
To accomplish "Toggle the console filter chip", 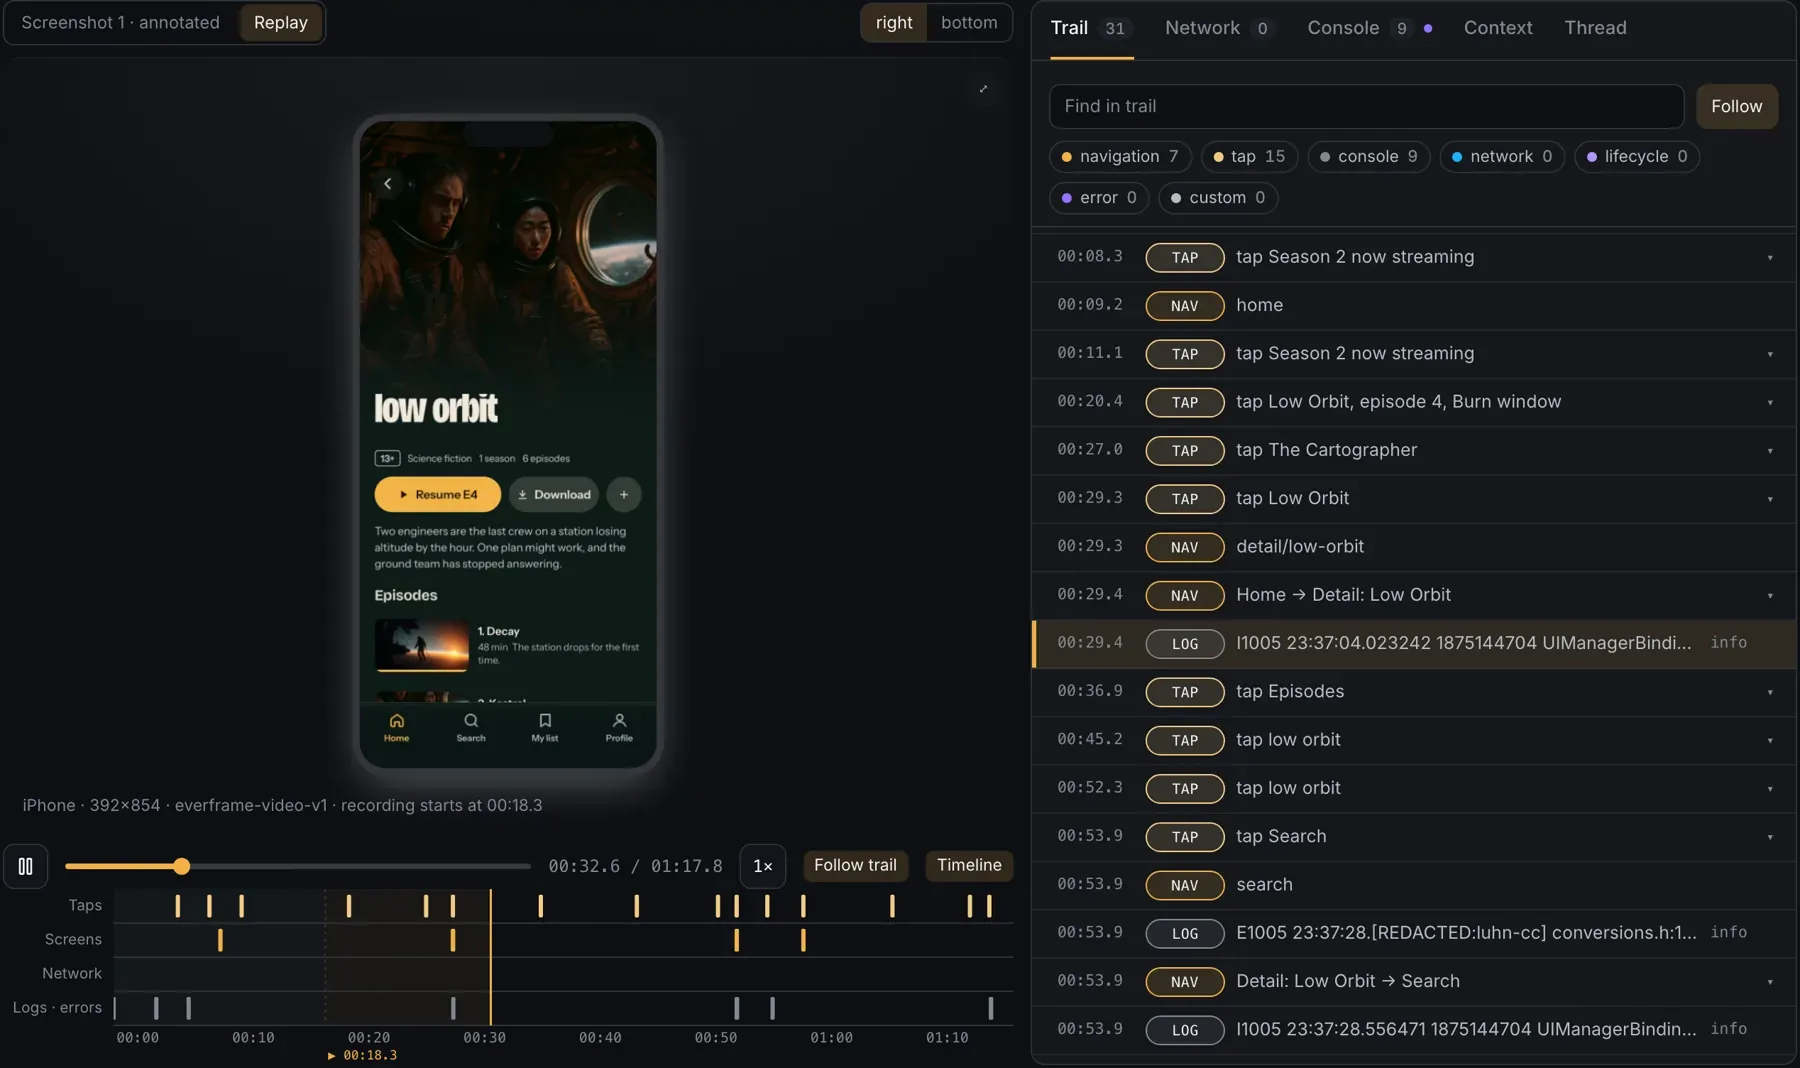I will (x=1369, y=156).
